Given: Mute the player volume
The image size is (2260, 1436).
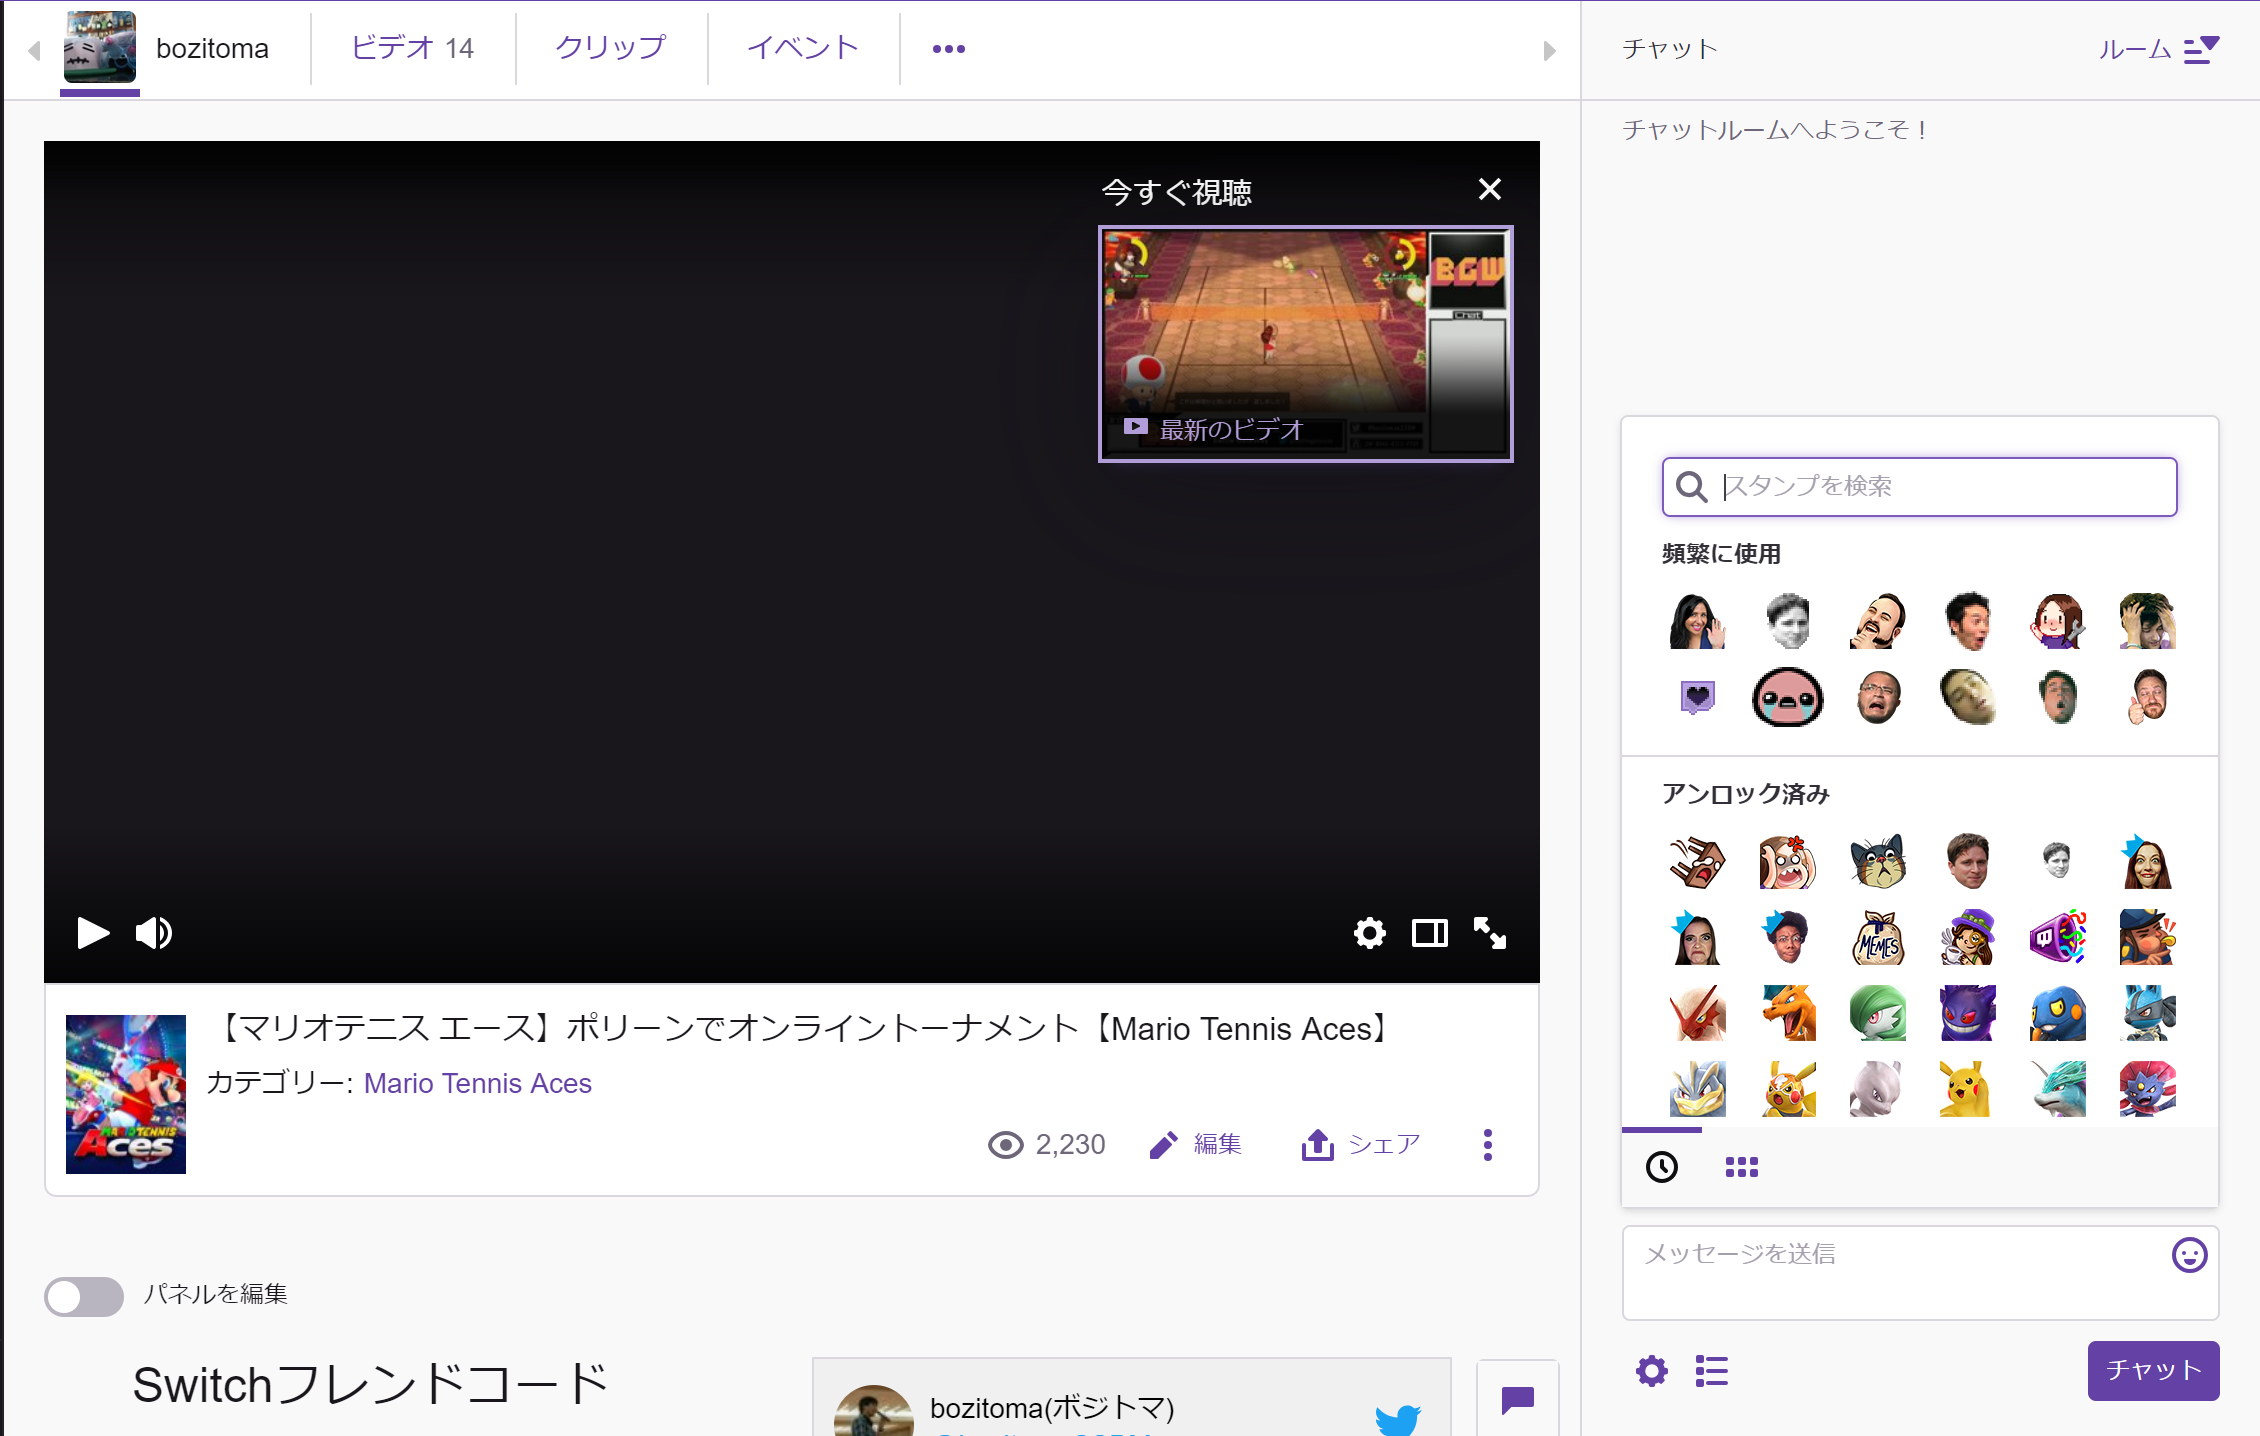Looking at the screenshot, I should 154,932.
